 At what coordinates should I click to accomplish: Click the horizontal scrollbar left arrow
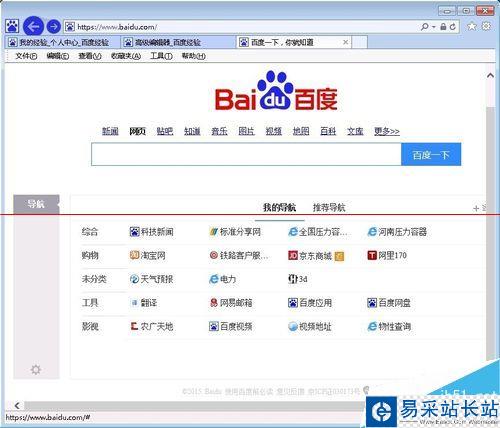pyautogui.click(x=17, y=406)
